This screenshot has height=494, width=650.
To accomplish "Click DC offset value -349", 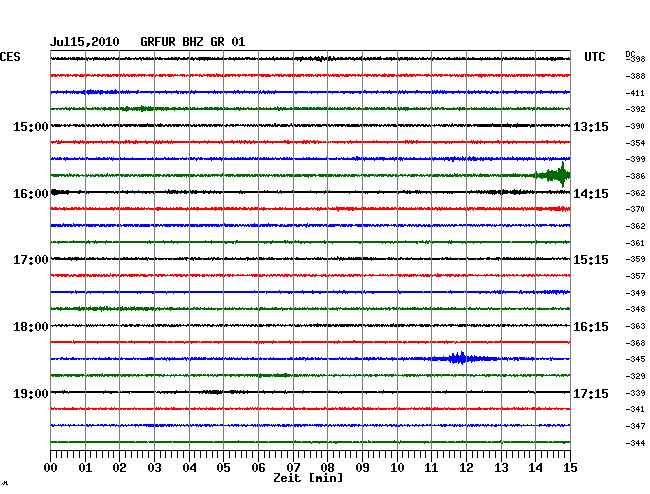I will tap(635, 293).
